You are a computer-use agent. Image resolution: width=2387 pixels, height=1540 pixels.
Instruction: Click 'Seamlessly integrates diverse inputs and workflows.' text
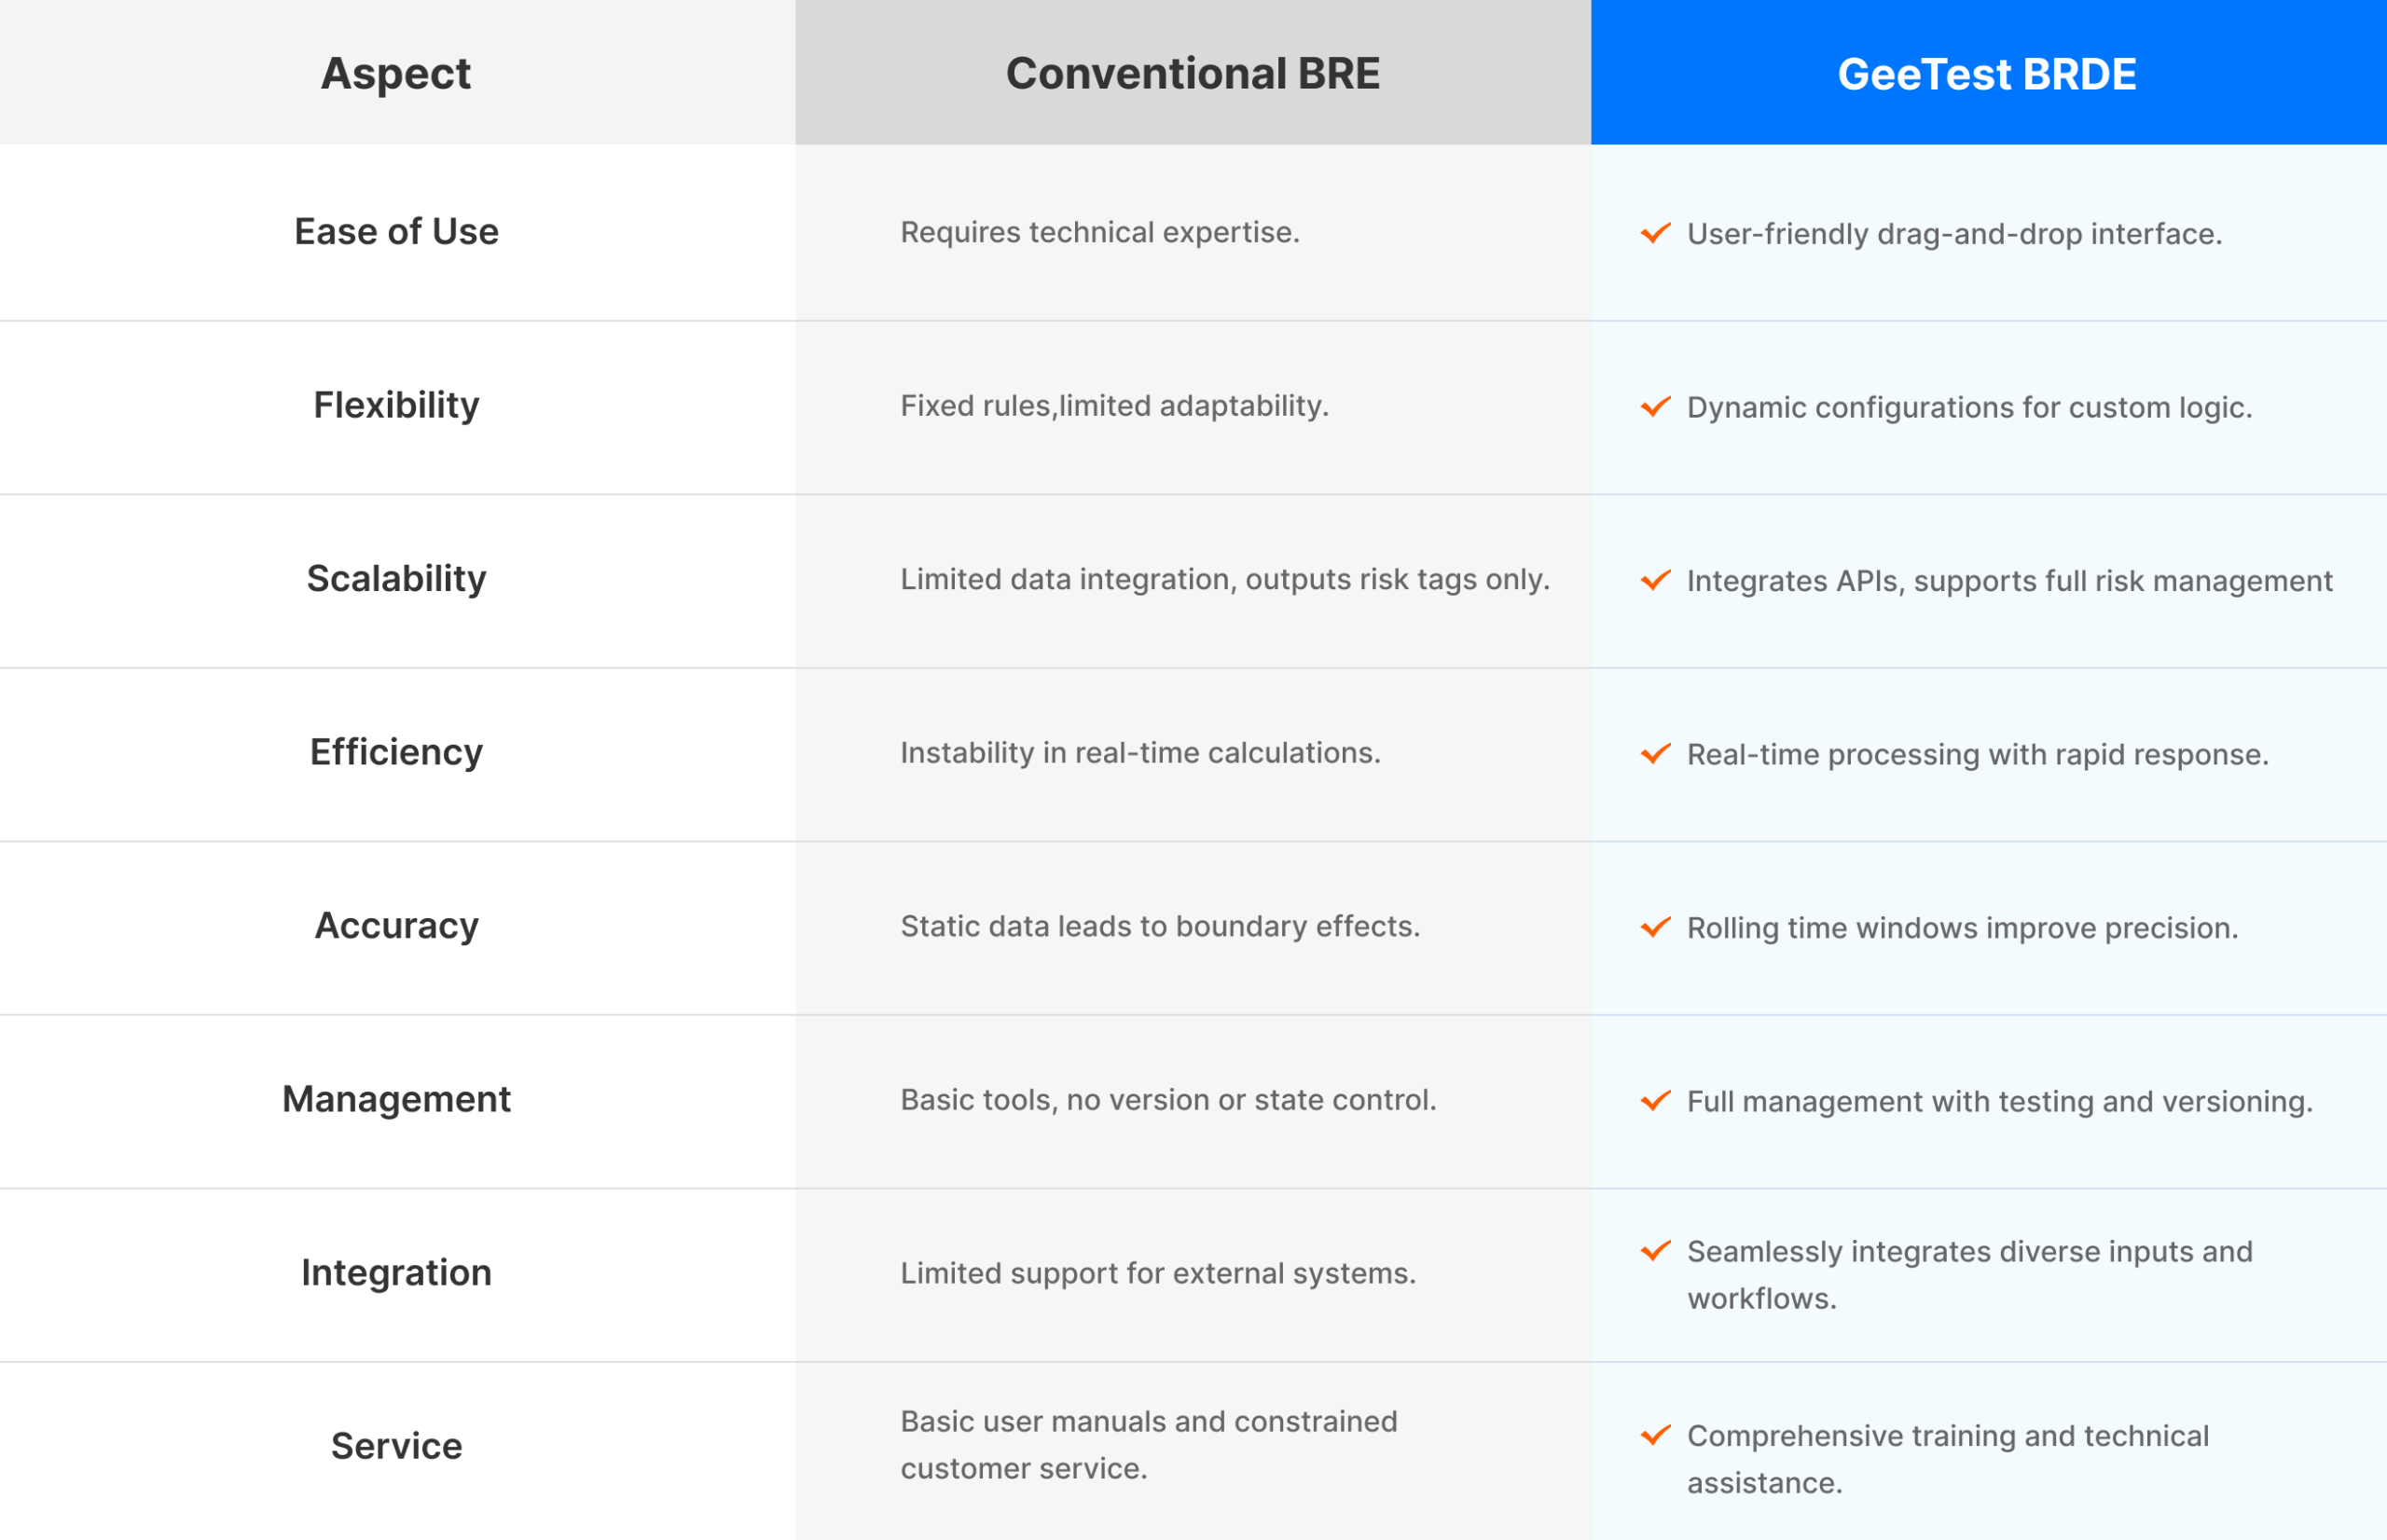[1969, 1275]
